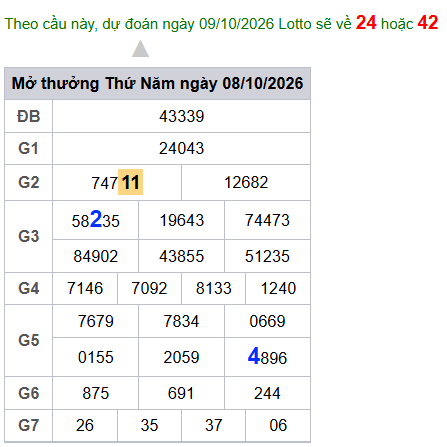Select G7 number 35
Screen dimensions: 447x447
point(149,425)
